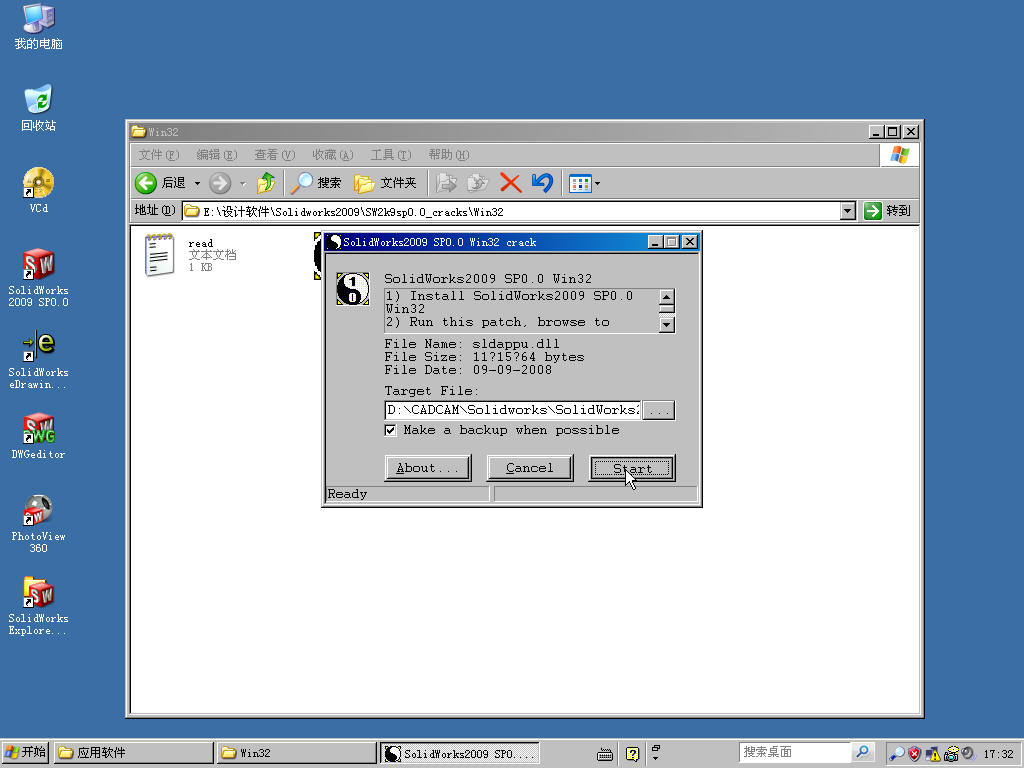
Task: Switch to Win32 taskbar window
Action: [x=296, y=752]
